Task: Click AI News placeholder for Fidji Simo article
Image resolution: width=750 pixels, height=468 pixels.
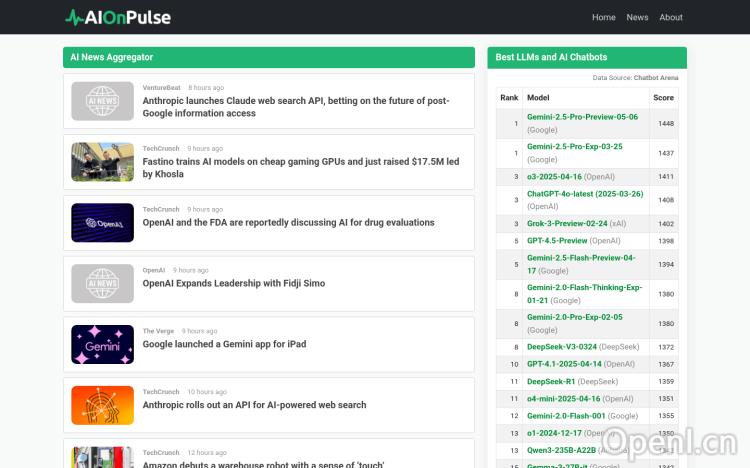Action: pos(102,284)
